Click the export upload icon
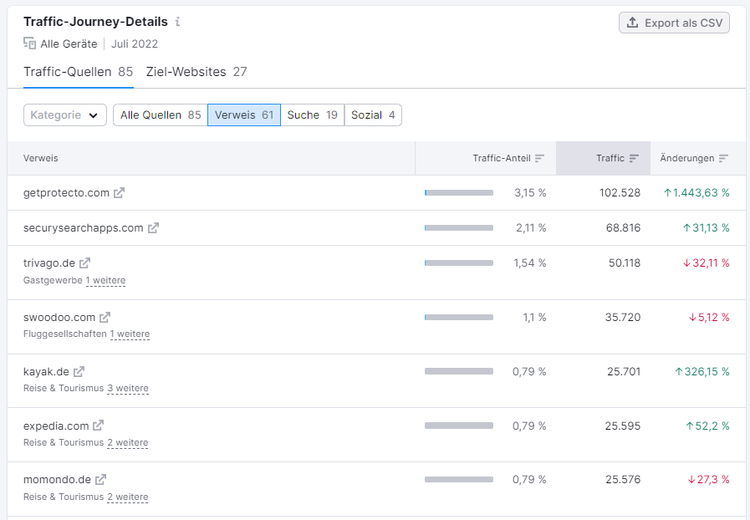Viewport: 750px width, 520px height. [x=632, y=22]
